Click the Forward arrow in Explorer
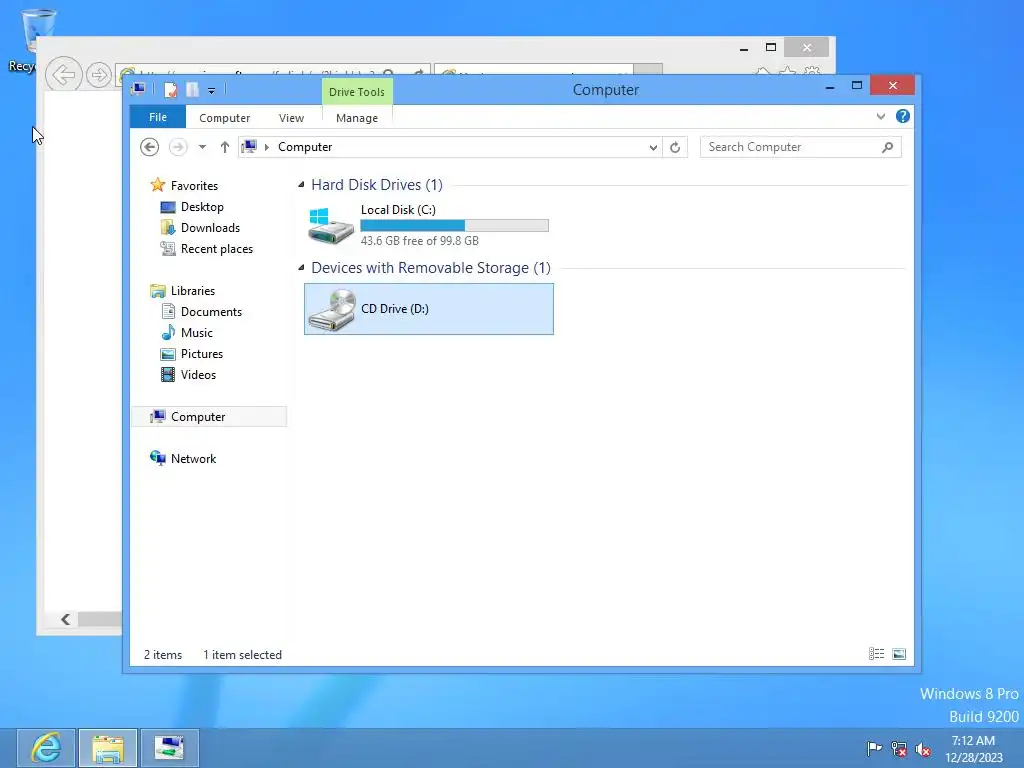 [x=178, y=147]
